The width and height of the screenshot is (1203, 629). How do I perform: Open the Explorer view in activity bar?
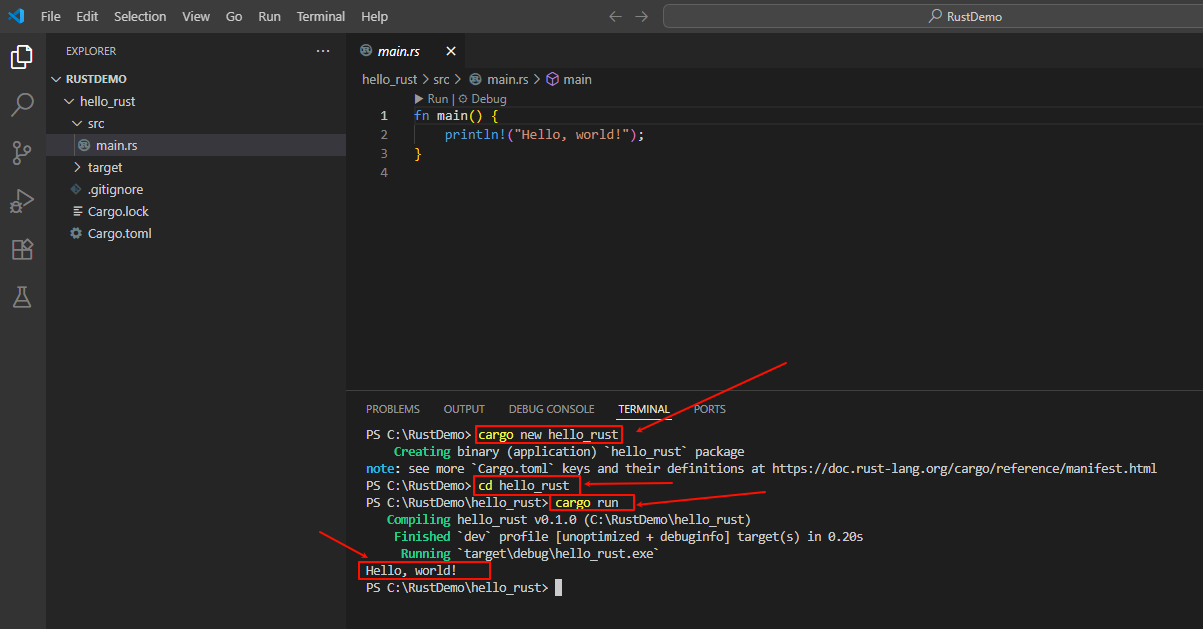coord(22,58)
